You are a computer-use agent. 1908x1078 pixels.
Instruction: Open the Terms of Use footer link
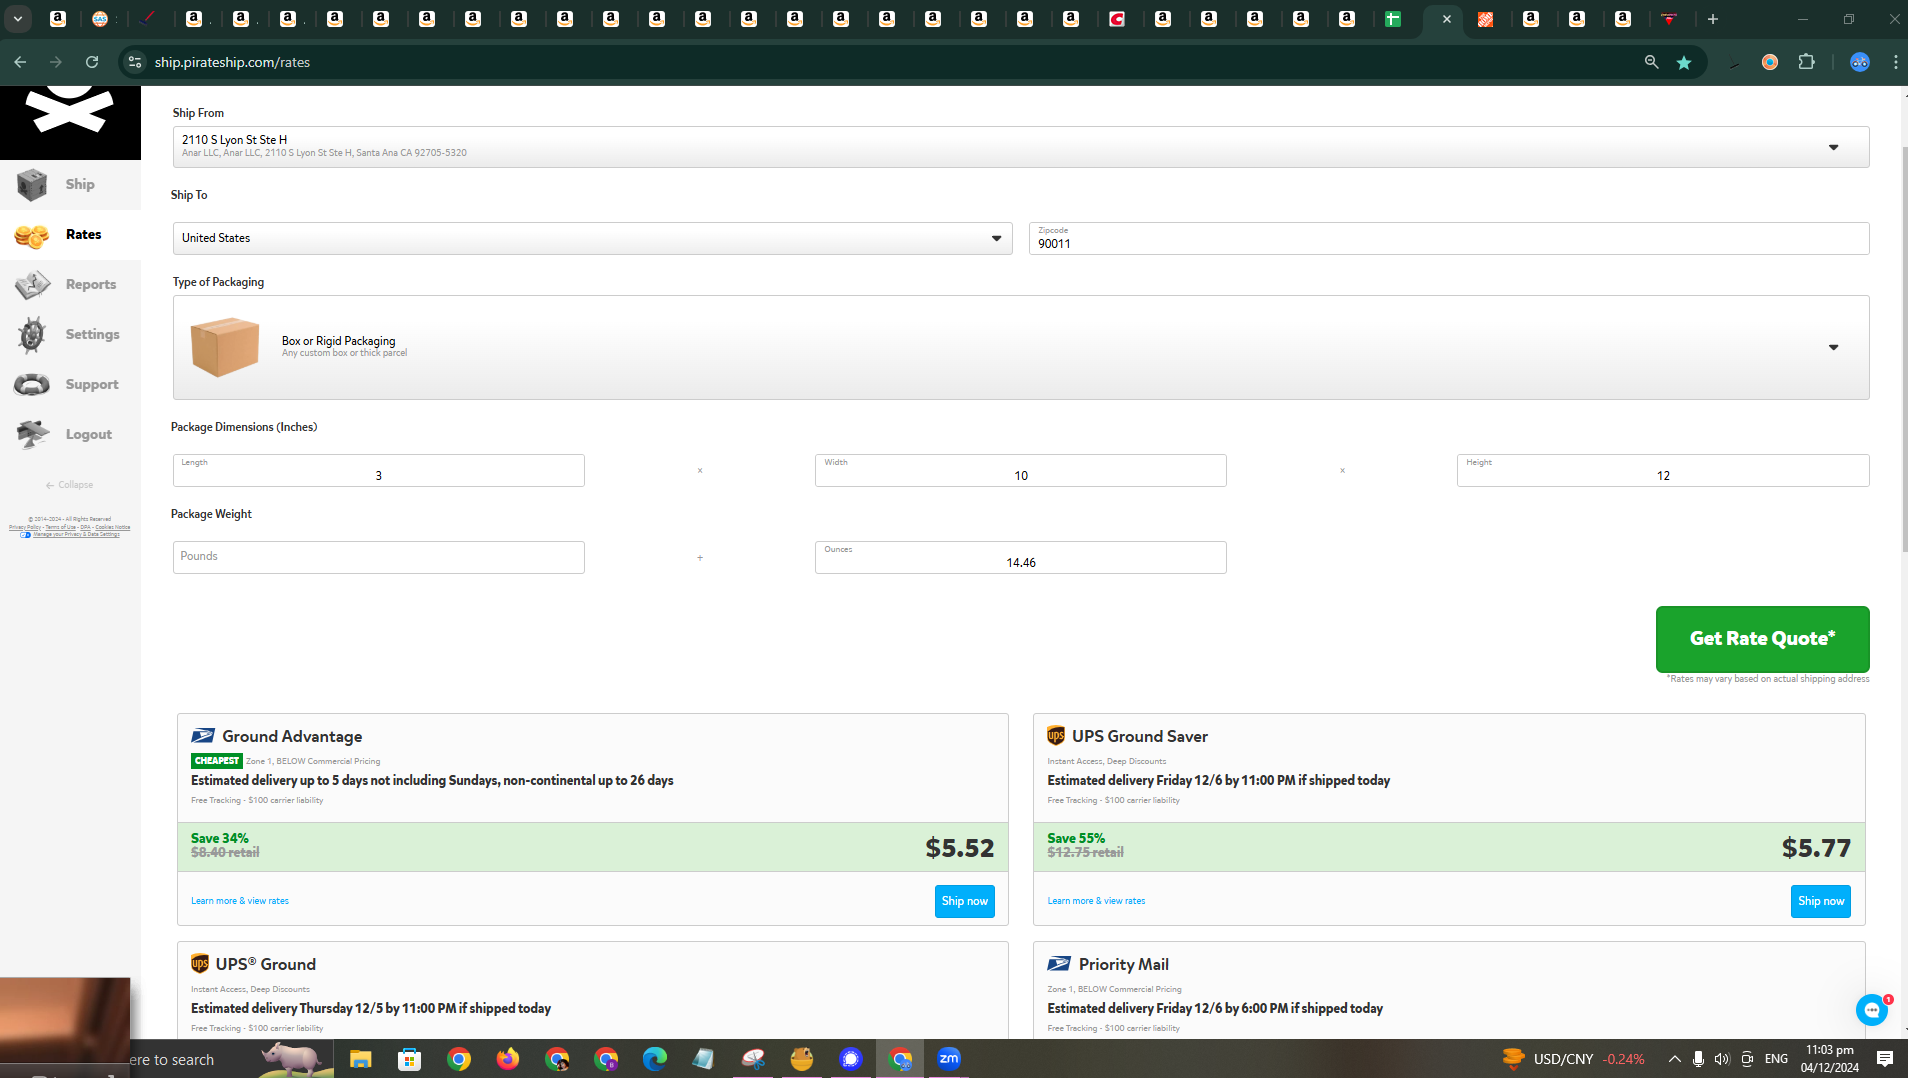61,527
